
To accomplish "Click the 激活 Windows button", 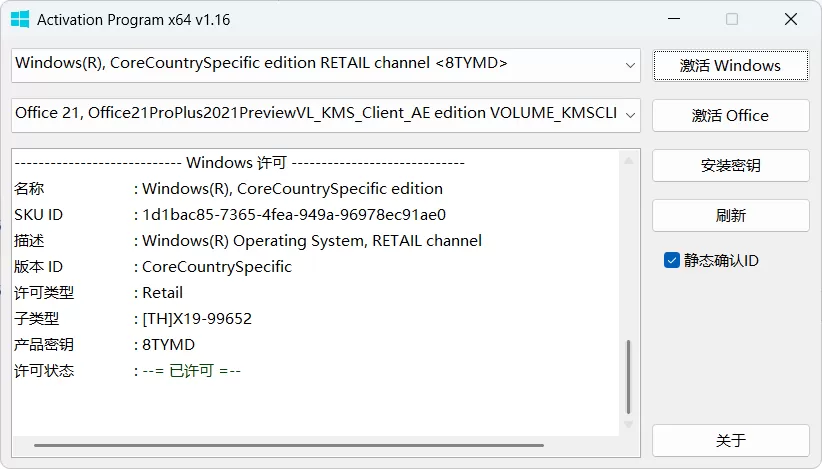I will click(x=730, y=66).
